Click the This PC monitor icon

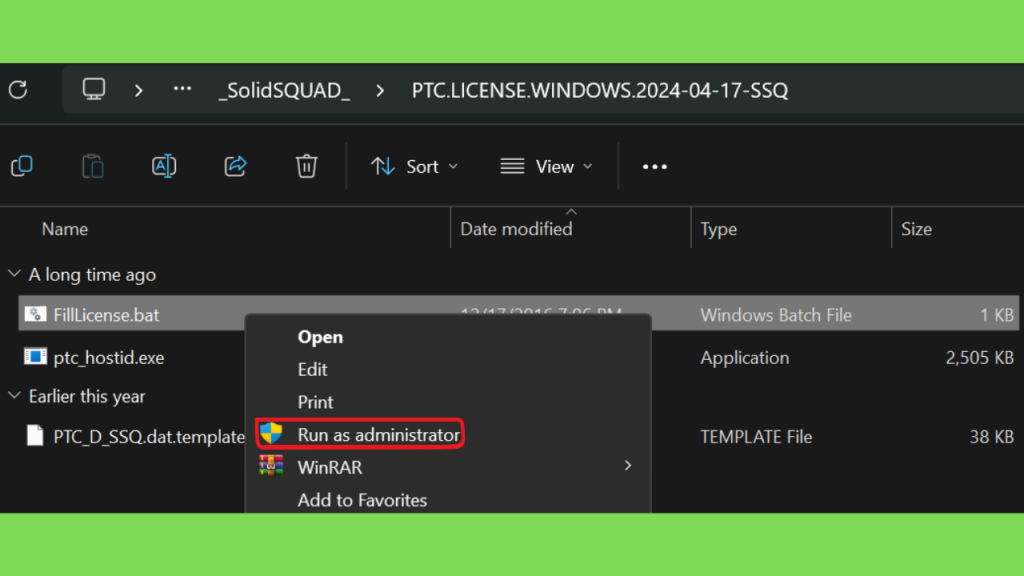tap(94, 90)
